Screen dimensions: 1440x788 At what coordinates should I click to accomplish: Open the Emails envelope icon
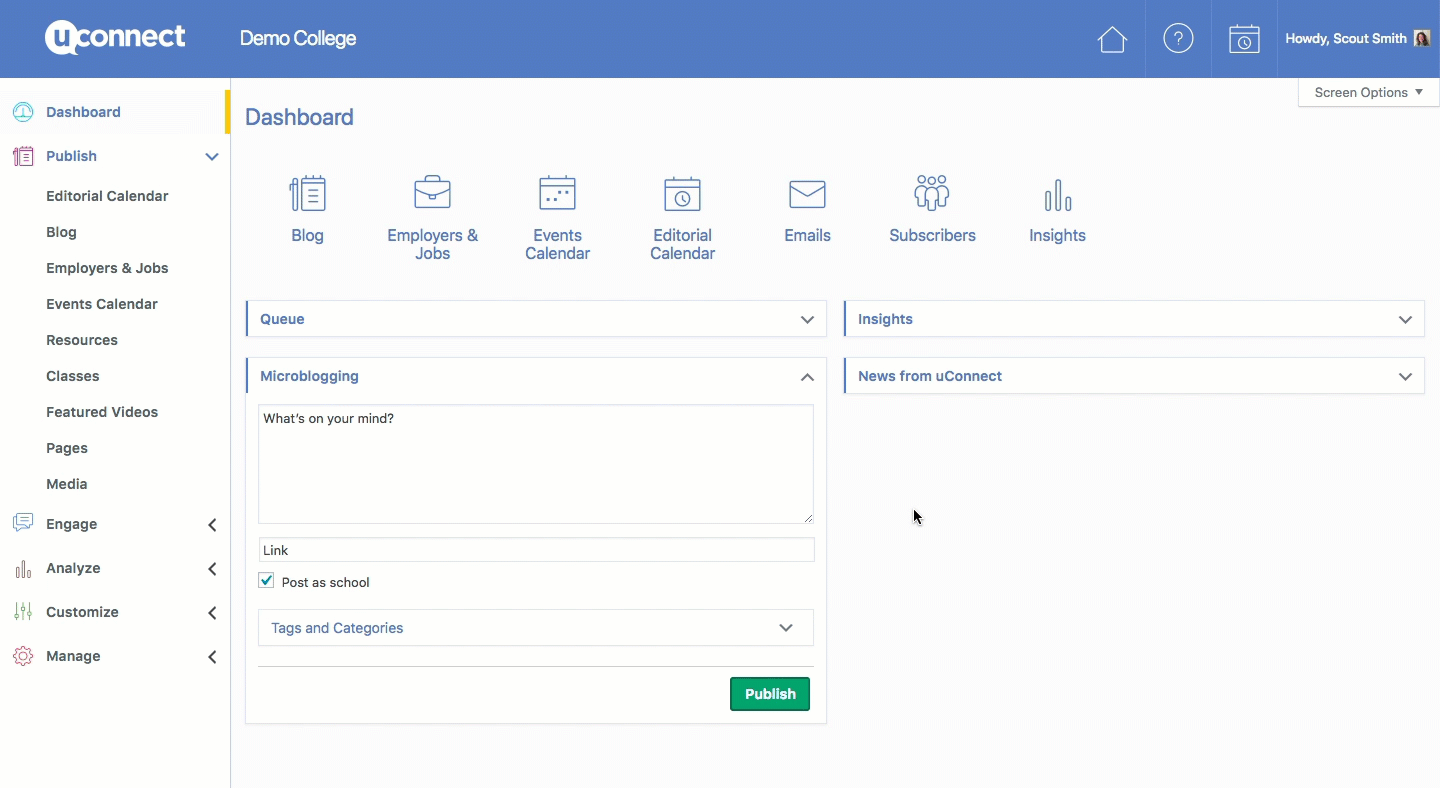tap(807, 194)
